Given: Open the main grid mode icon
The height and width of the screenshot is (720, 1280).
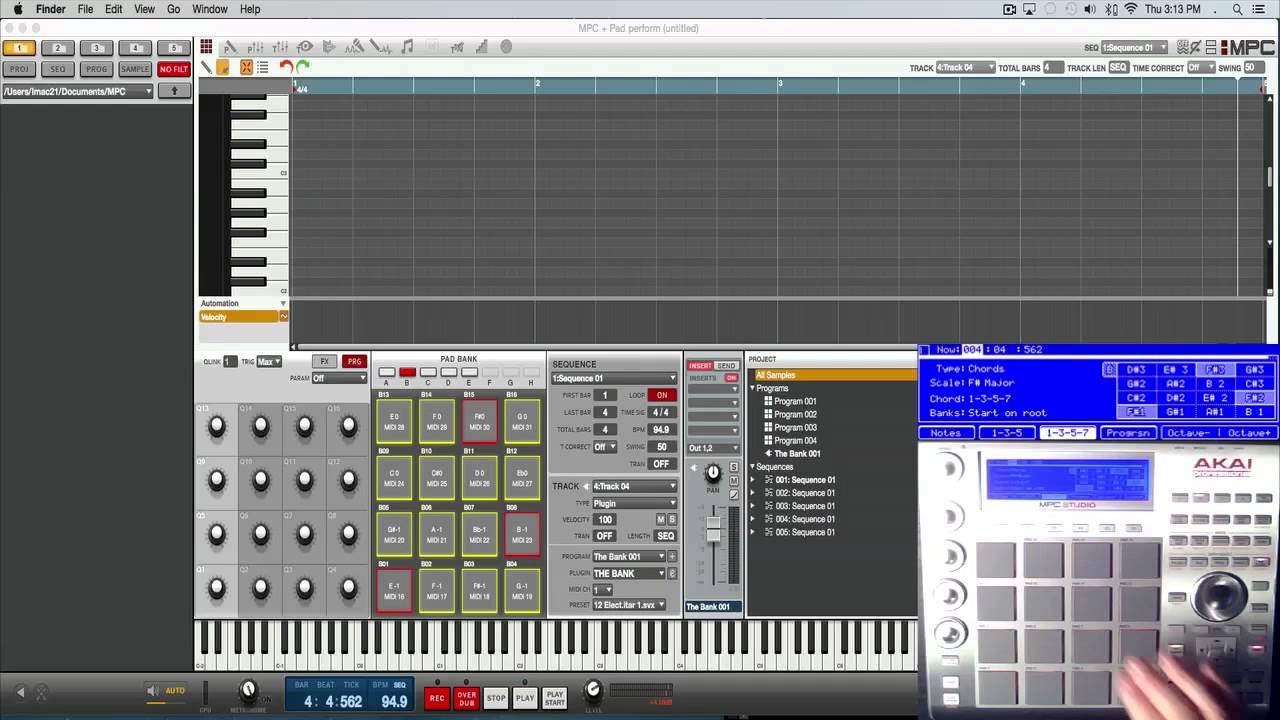Looking at the screenshot, I should 206,47.
